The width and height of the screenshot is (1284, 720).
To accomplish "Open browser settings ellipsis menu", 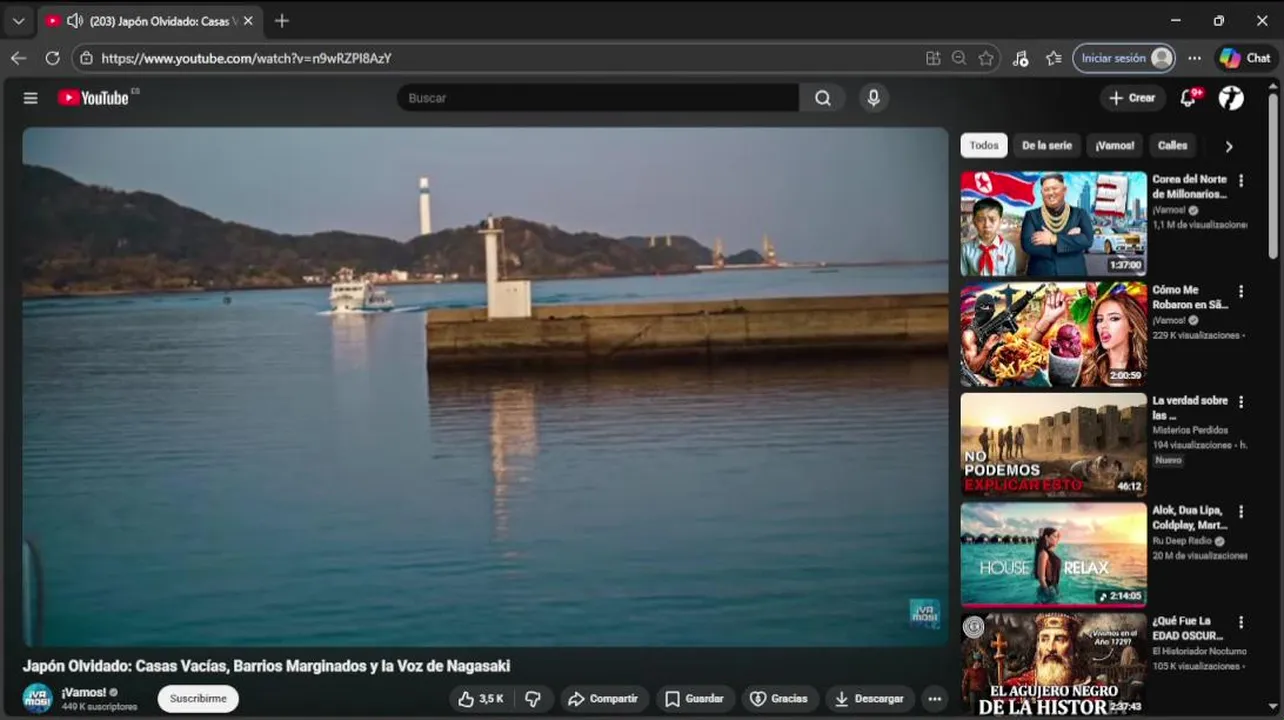I will point(1194,58).
